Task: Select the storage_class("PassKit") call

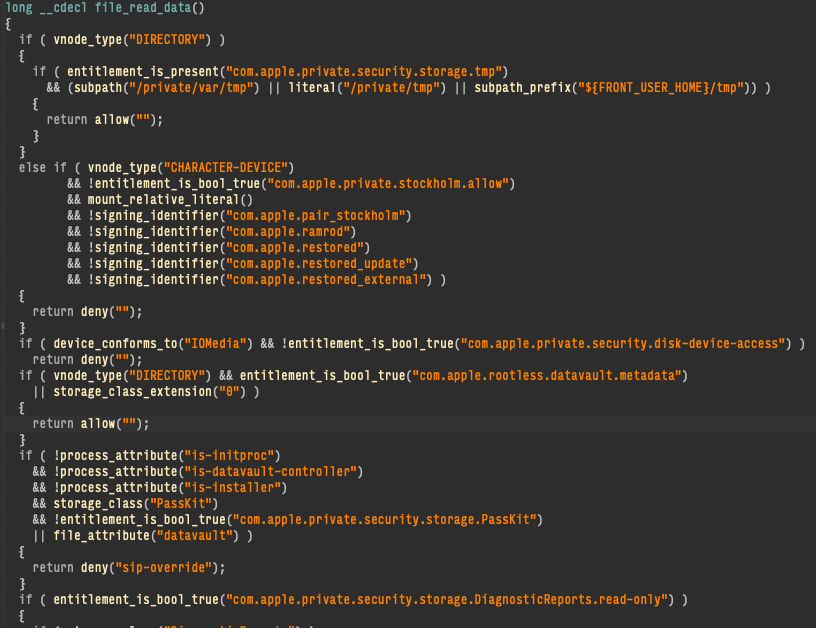Action: 135,504
